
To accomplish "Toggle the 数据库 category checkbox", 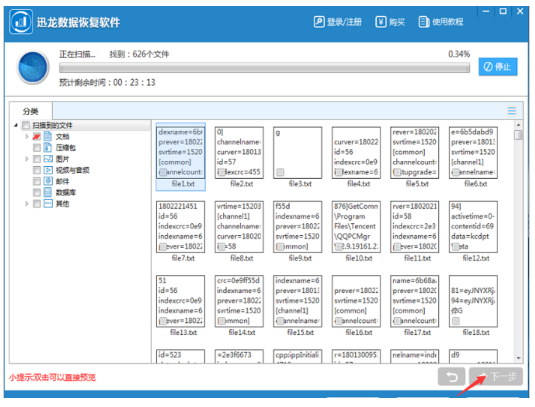I will 37,192.
